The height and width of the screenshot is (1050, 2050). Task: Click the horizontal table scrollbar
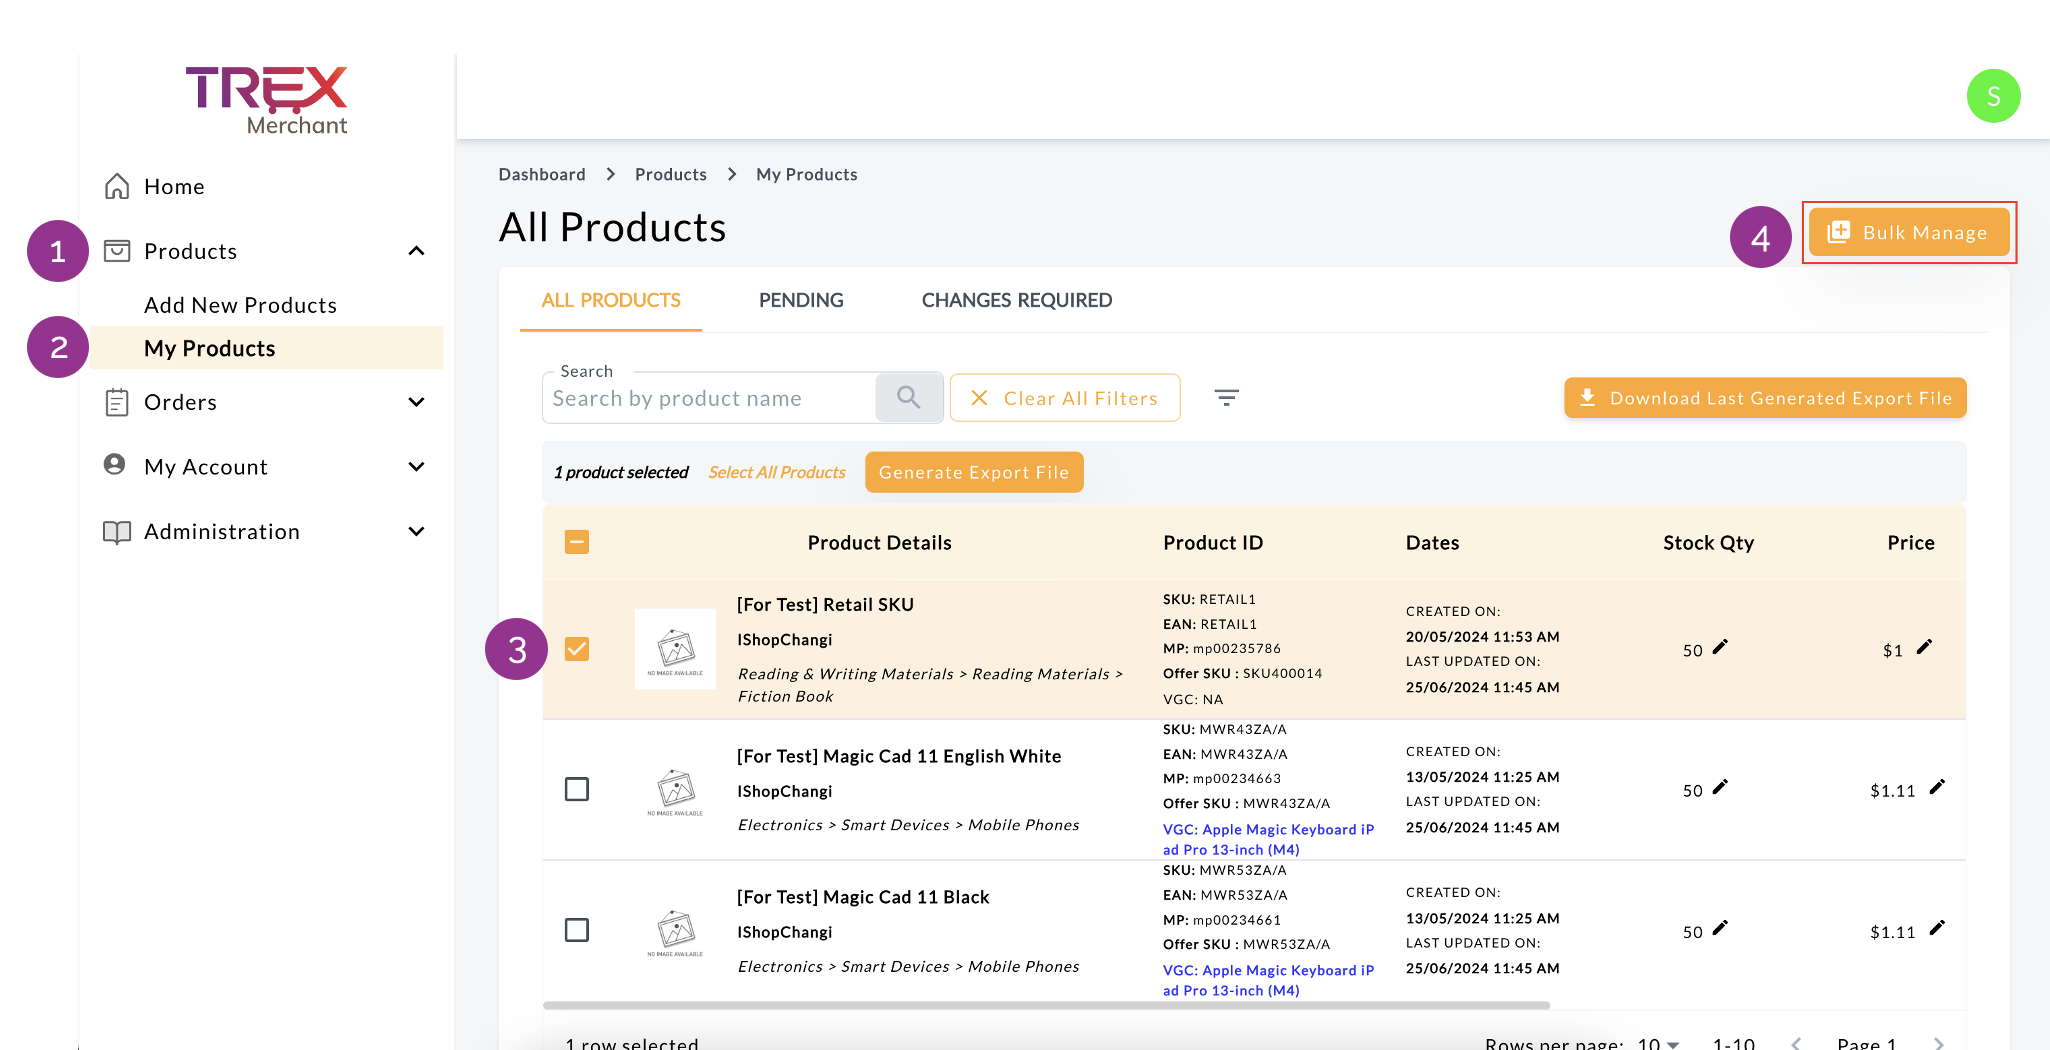tap(1045, 1005)
